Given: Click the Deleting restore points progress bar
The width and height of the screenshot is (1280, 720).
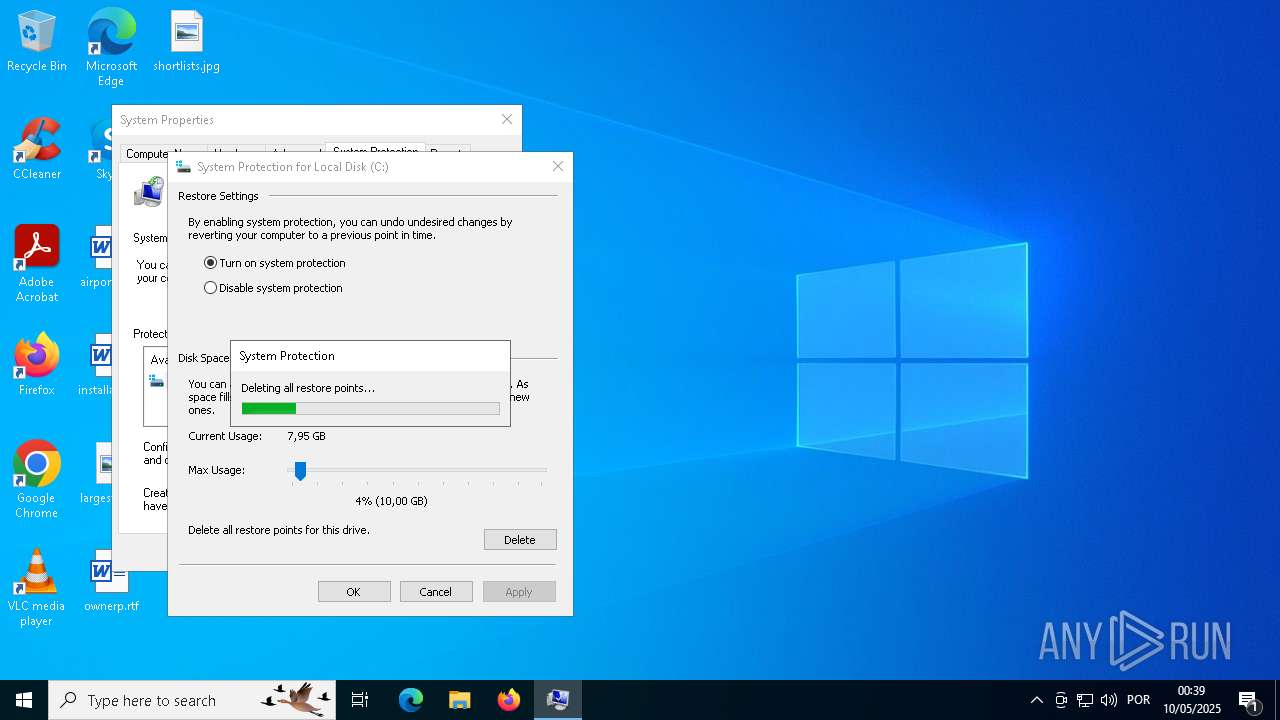Looking at the screenshot, I should (370, 408).
